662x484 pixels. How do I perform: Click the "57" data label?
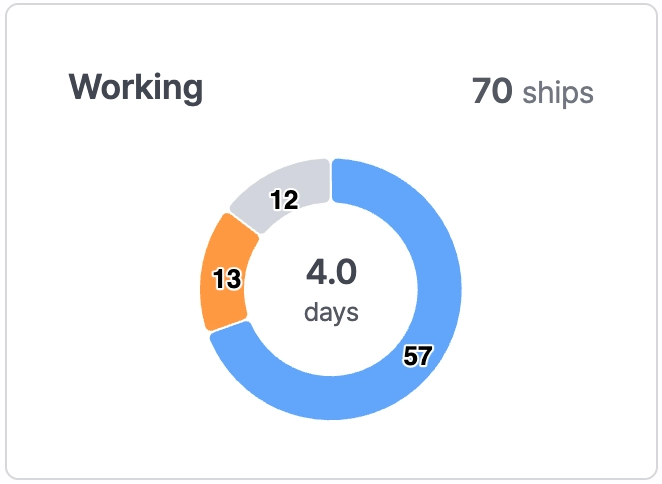416,356
